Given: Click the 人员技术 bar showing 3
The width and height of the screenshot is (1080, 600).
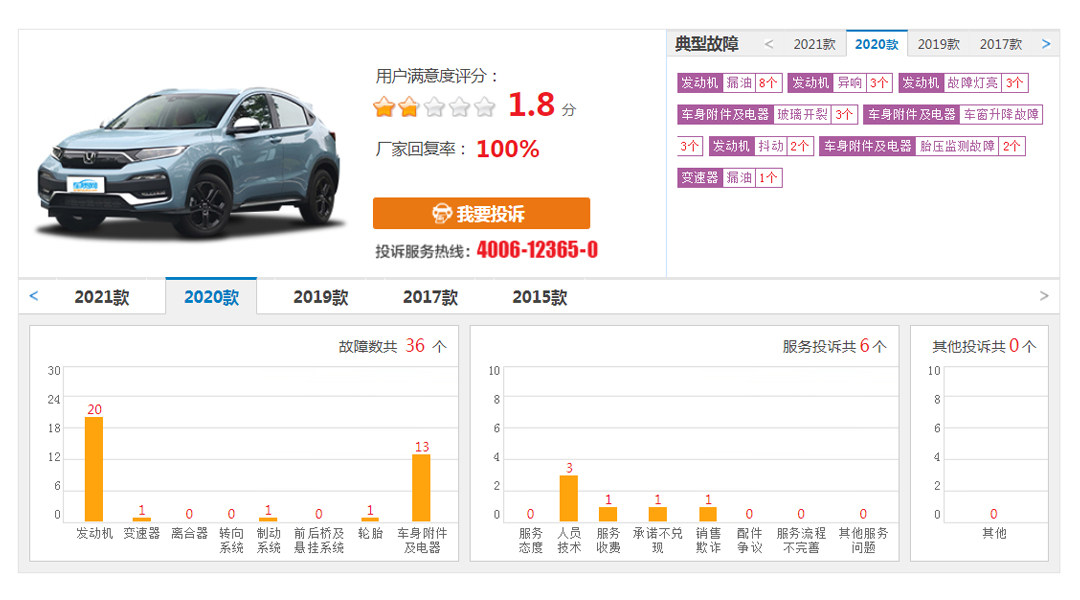Looking at the screenshot, I should (569, 498).
